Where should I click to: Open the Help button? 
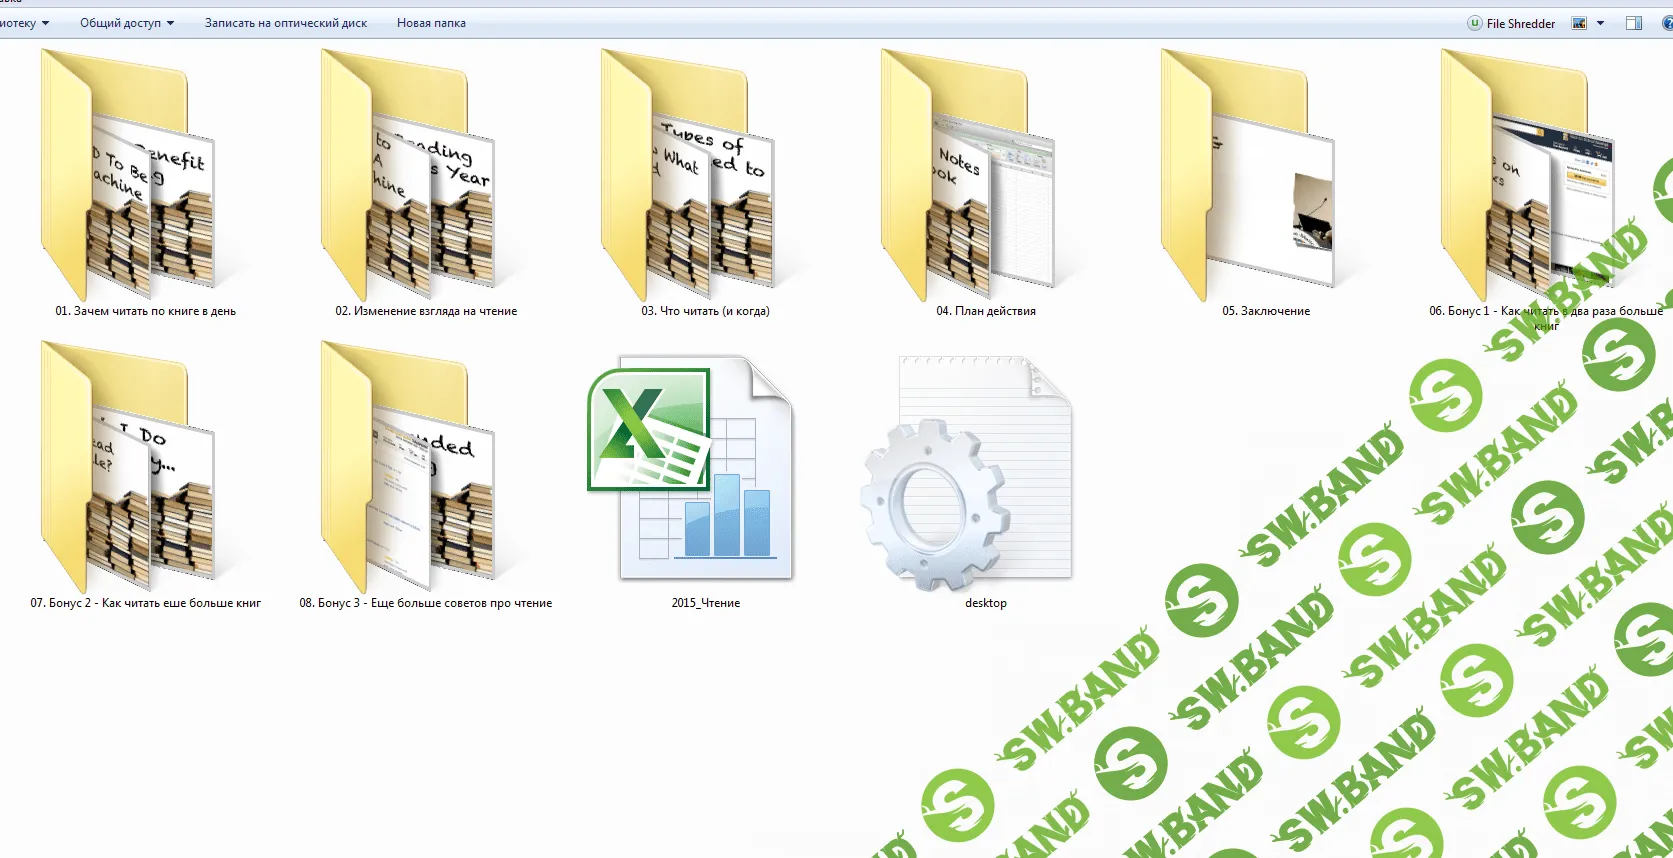(x=1667, y=23)
